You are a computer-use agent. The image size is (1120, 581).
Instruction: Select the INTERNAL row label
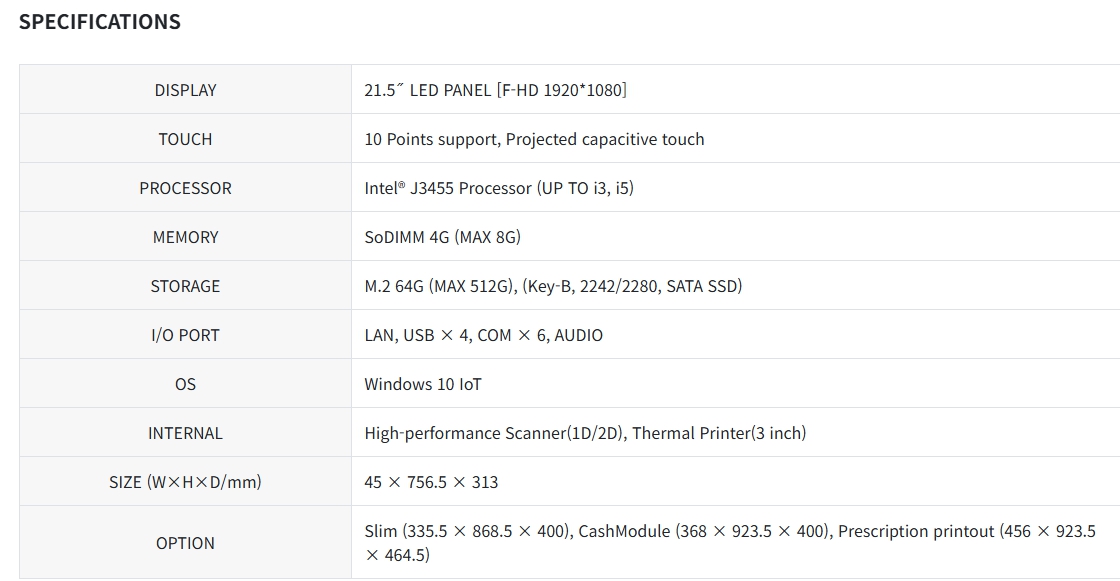click(185, 433)
